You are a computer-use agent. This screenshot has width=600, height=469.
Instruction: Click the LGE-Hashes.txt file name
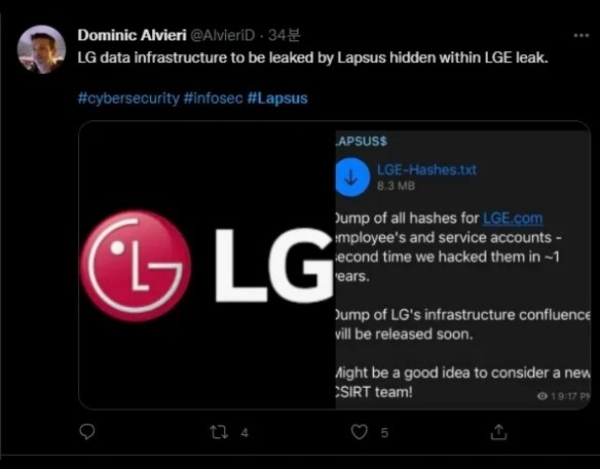(x=427, y=170)
